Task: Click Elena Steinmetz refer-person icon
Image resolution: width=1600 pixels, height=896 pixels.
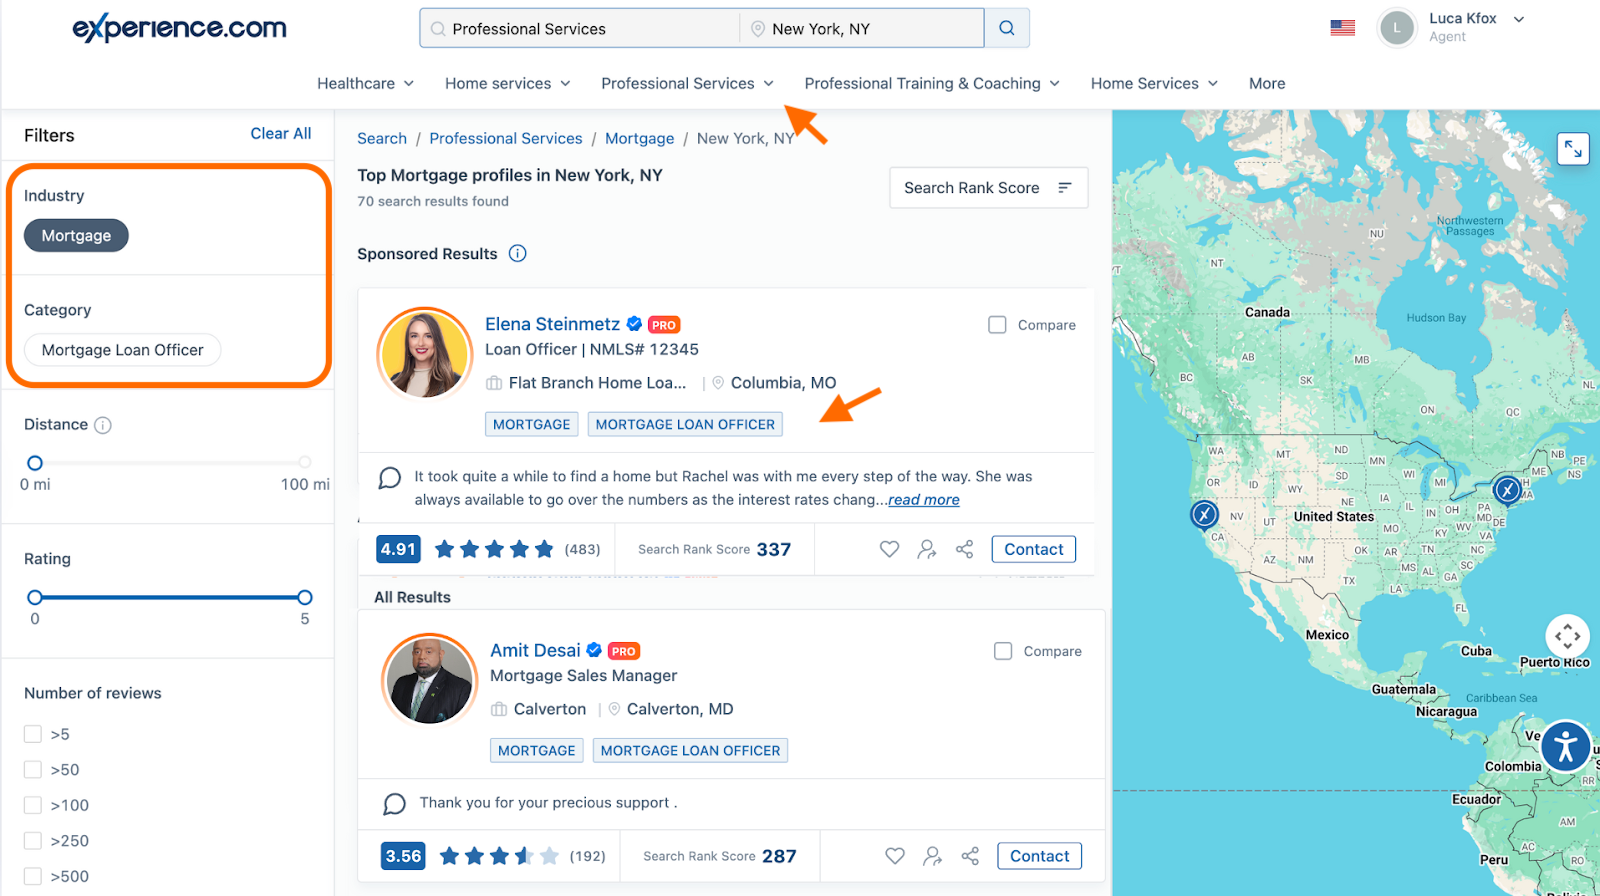Action: click(927, 549)
